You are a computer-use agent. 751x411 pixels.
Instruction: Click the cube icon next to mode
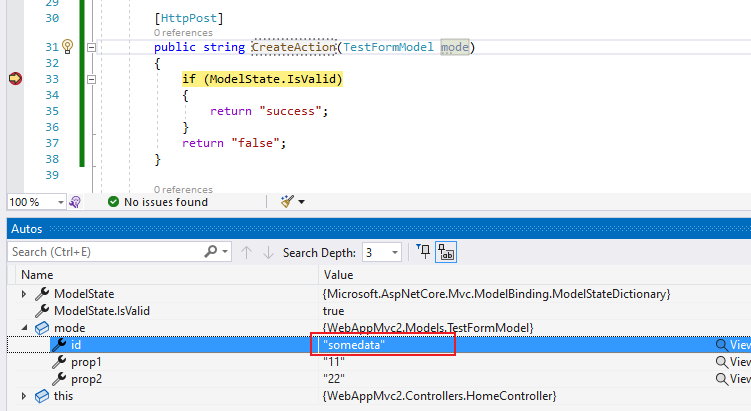tap(42, 328)
